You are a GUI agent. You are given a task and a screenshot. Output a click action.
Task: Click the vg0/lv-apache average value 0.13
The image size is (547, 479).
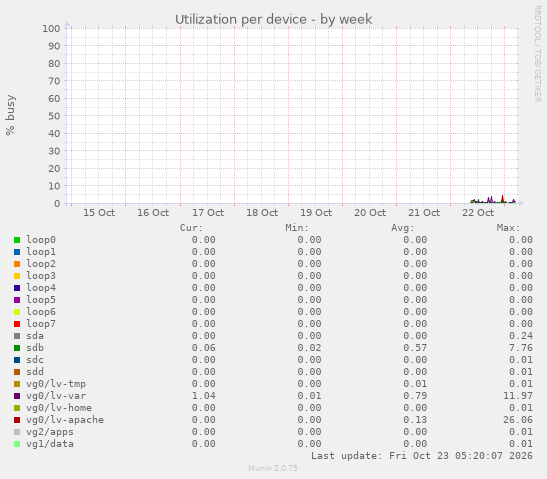(x=415, y=420)
